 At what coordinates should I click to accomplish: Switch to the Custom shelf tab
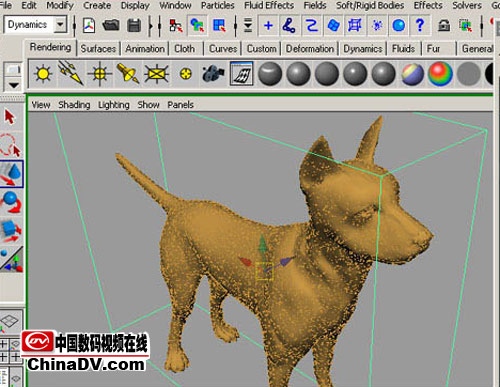tap(262, 49)
